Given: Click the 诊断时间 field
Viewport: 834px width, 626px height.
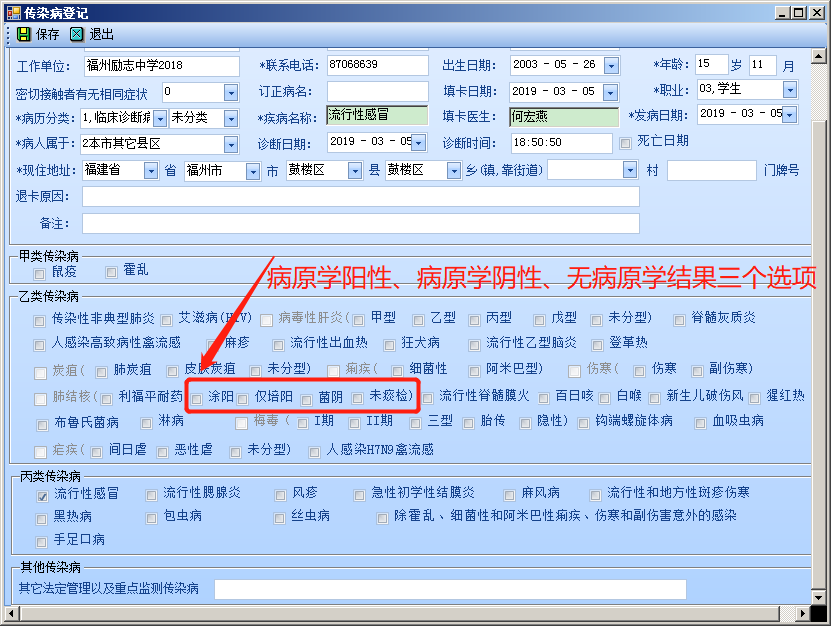Looking at the screenshot, I should (x=561, y=143).
